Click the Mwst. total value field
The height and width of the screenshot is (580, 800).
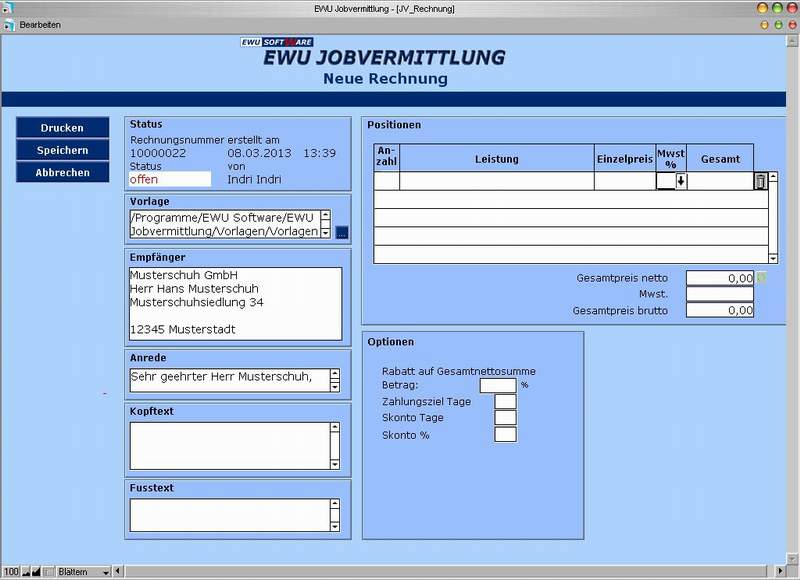(x=720, y=294)
